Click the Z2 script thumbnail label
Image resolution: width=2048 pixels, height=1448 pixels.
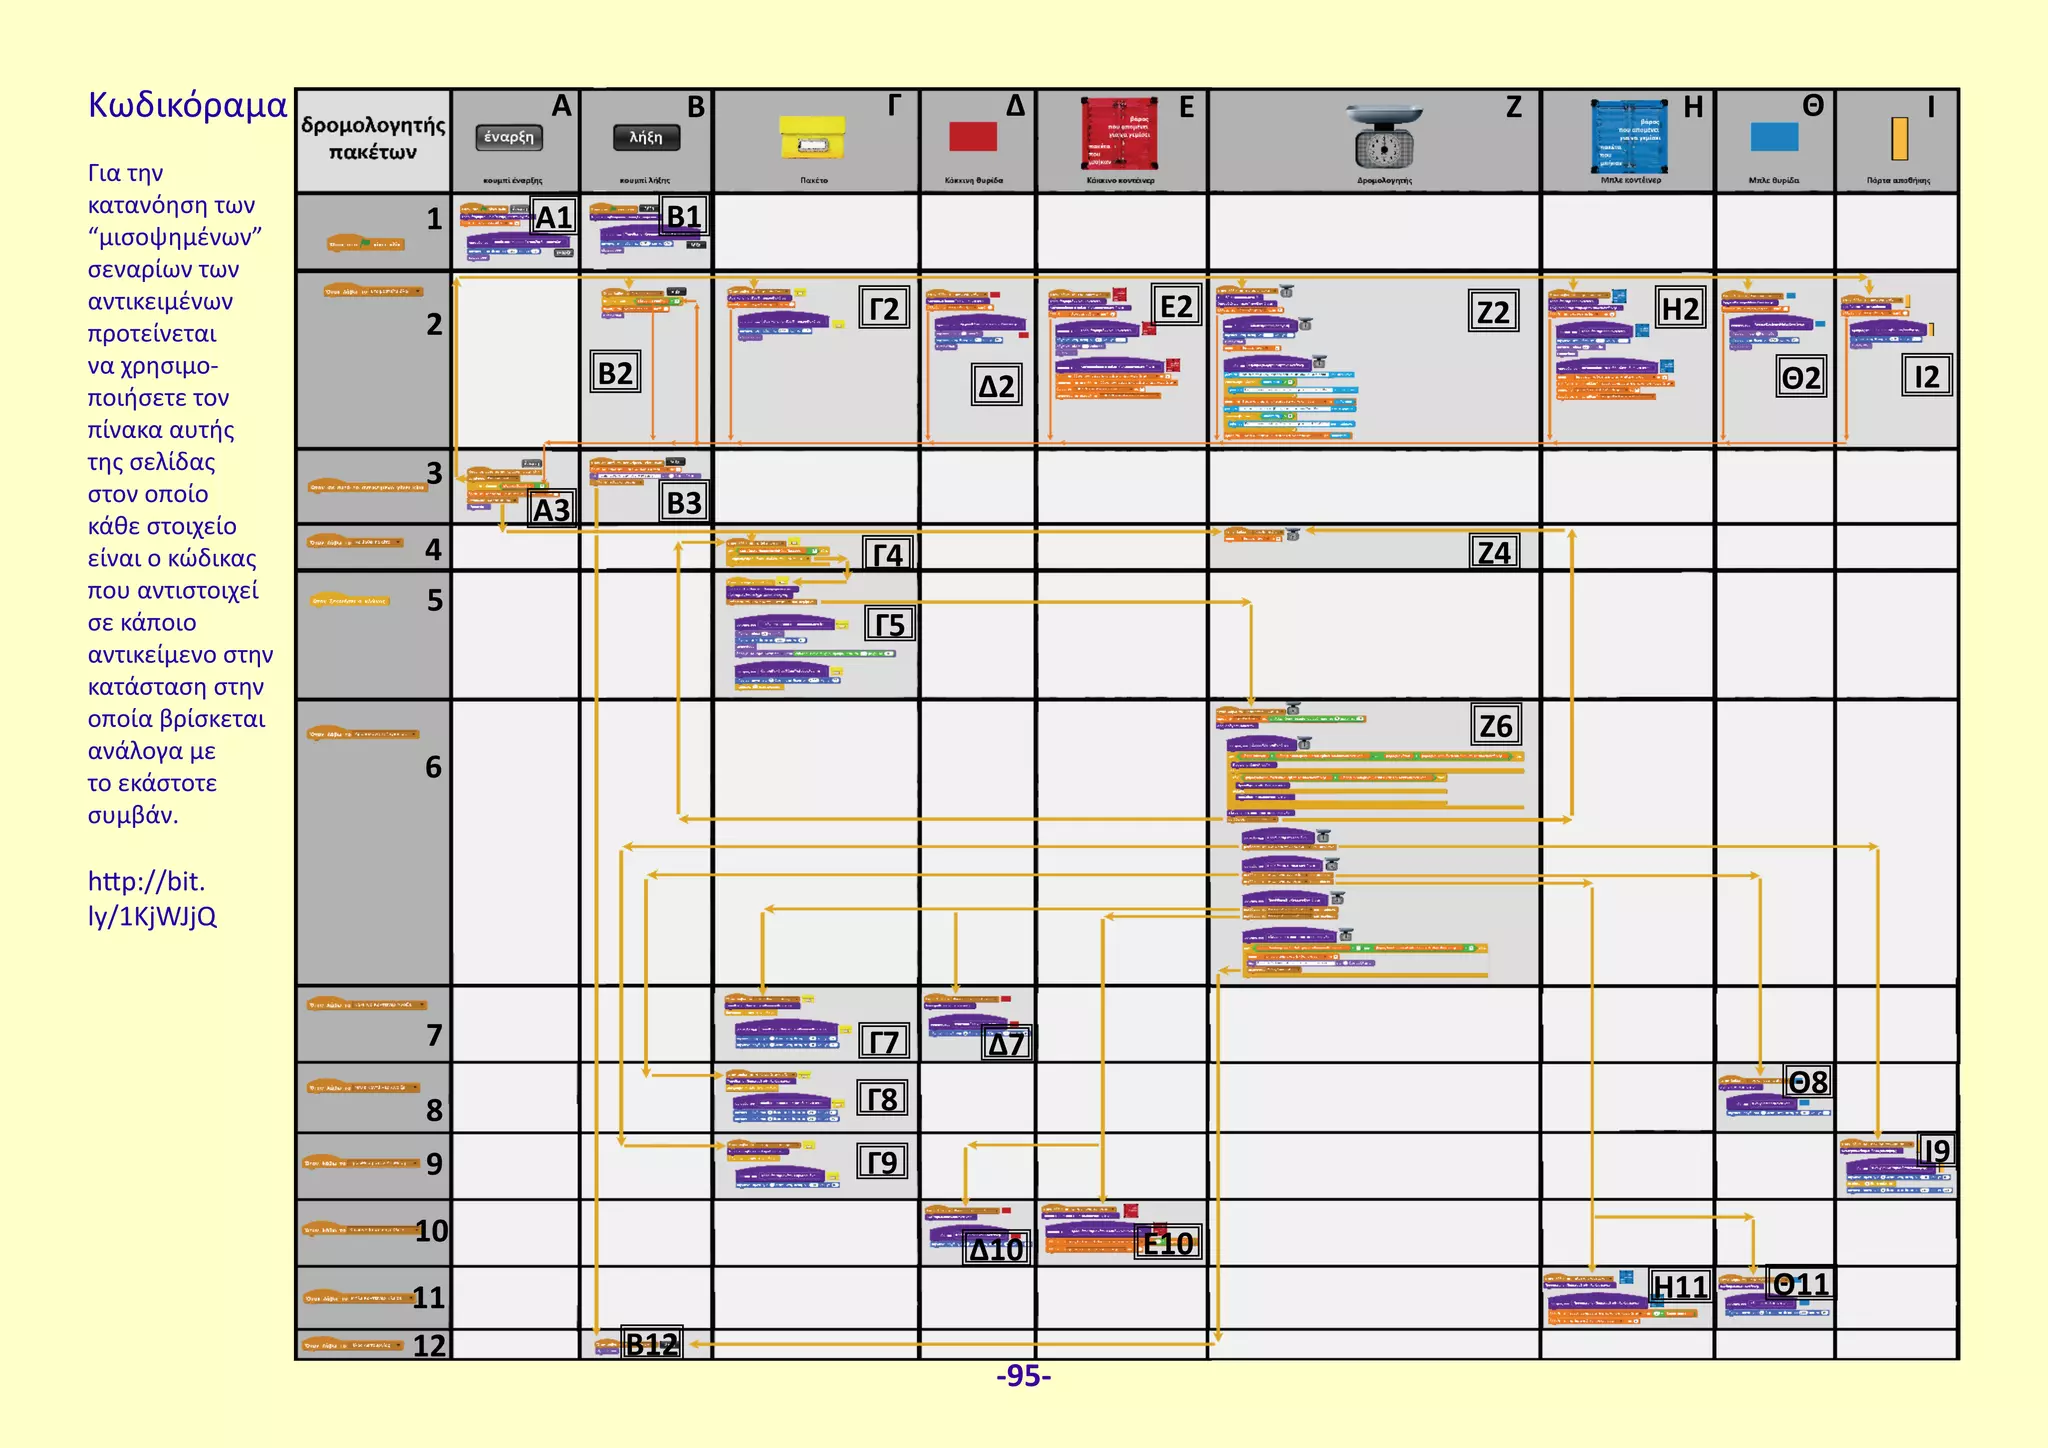pyautogui.click(x=1493, y=312)
